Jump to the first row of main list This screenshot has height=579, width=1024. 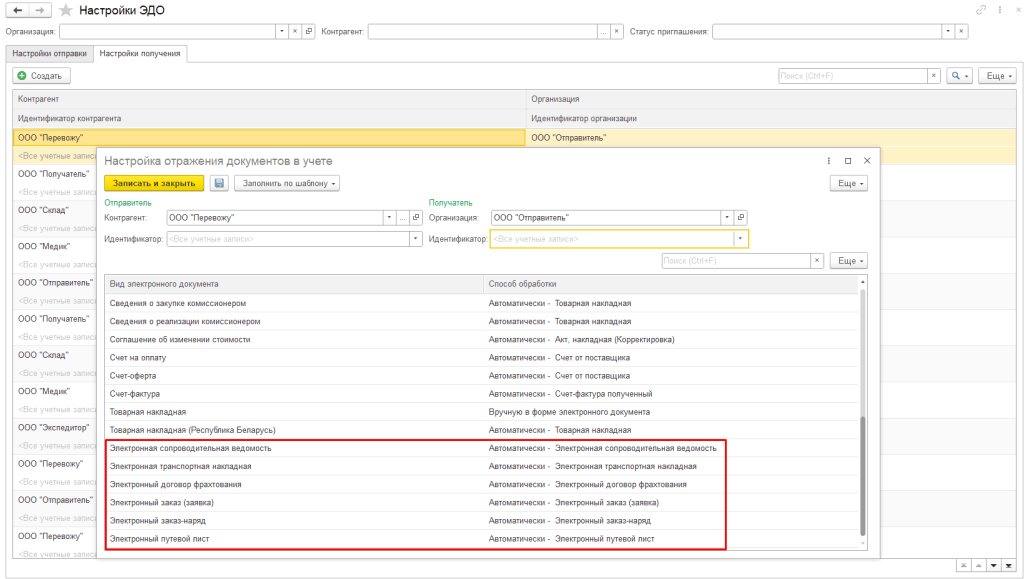[963, 565]
